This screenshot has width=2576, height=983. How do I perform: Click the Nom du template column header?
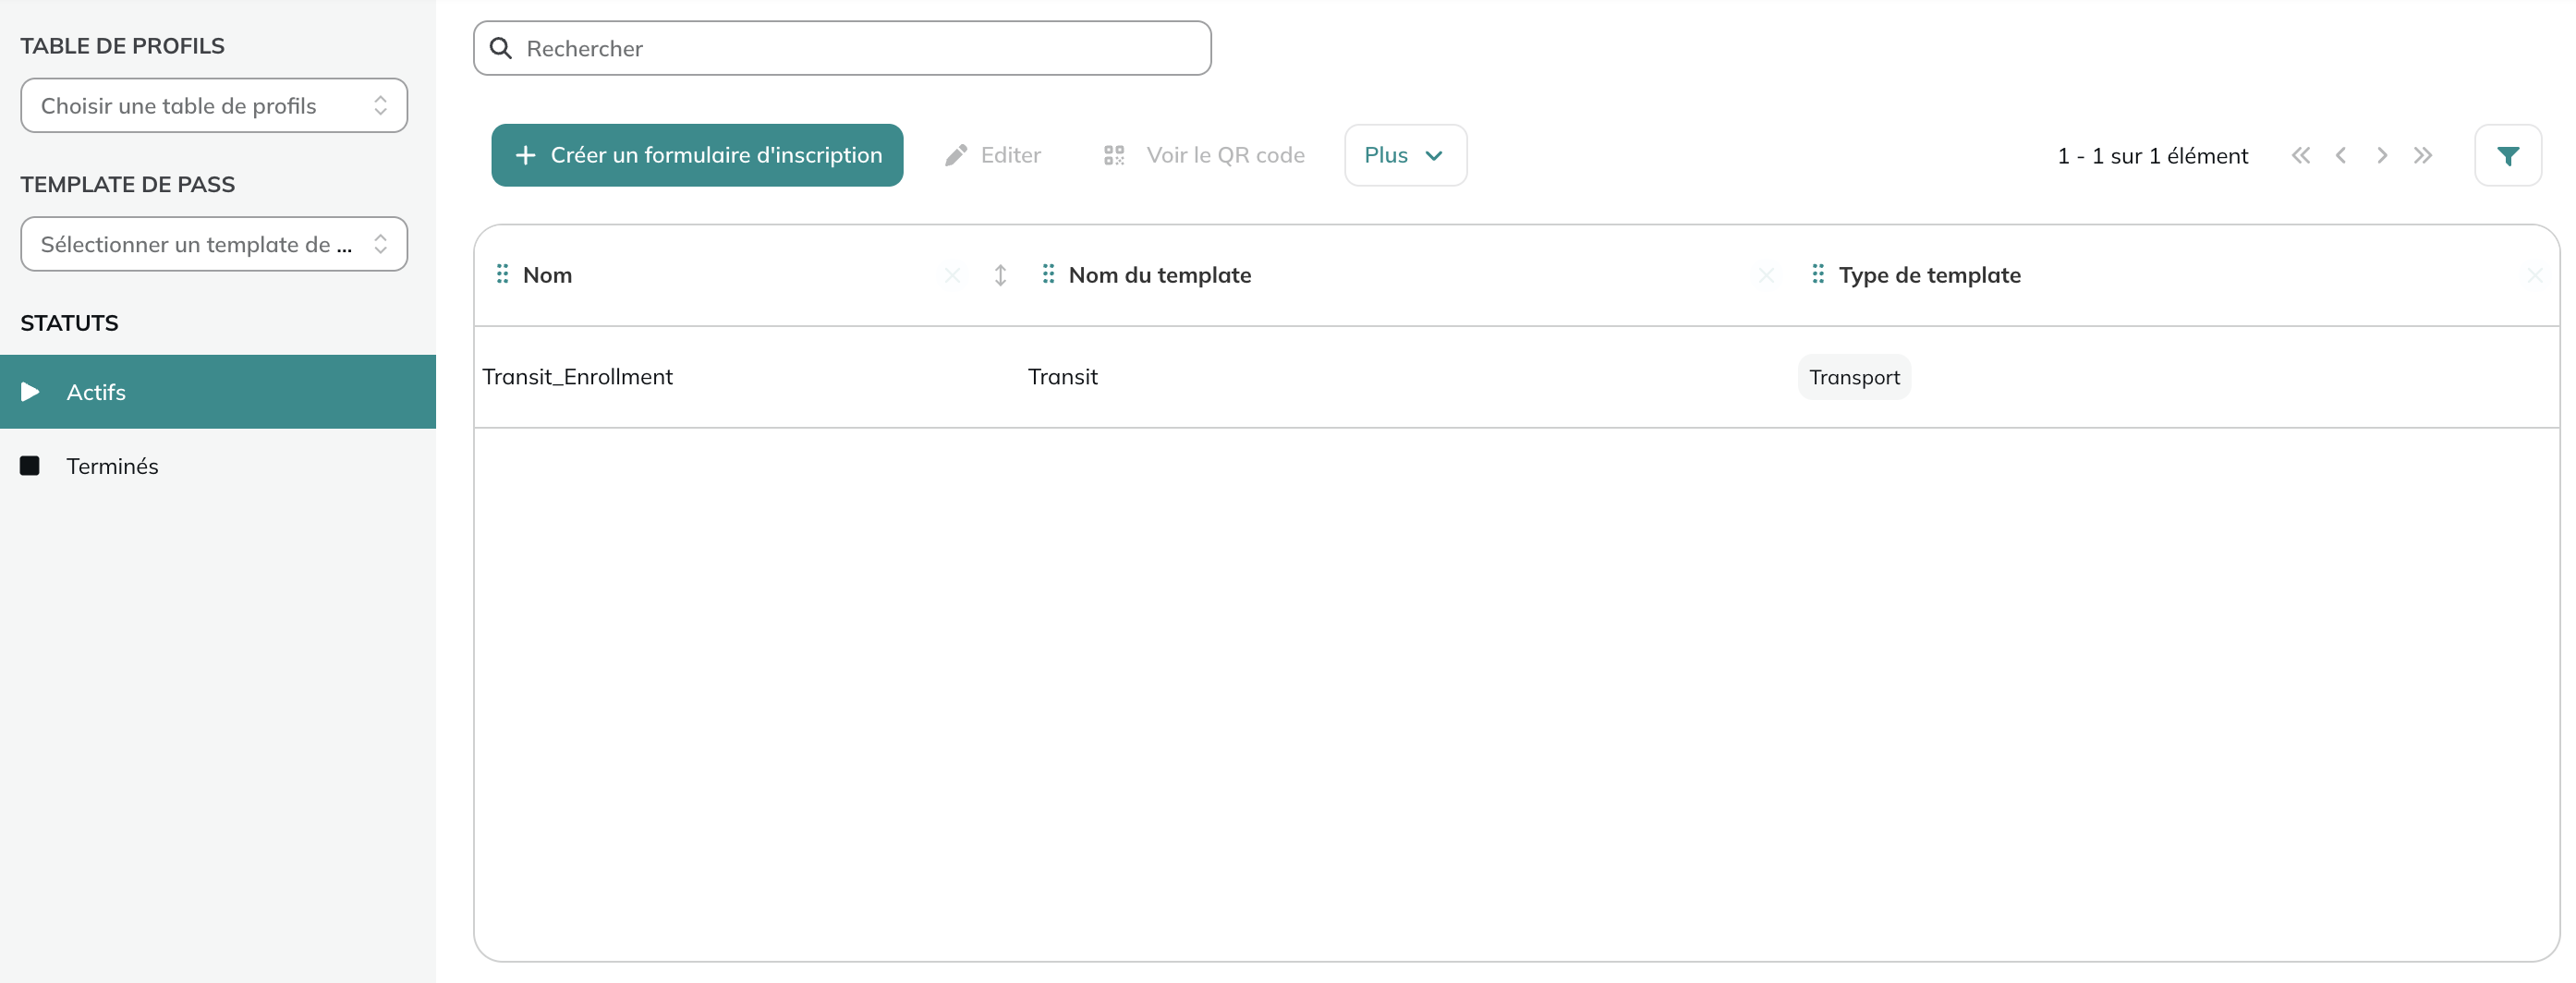[1160, 275]
